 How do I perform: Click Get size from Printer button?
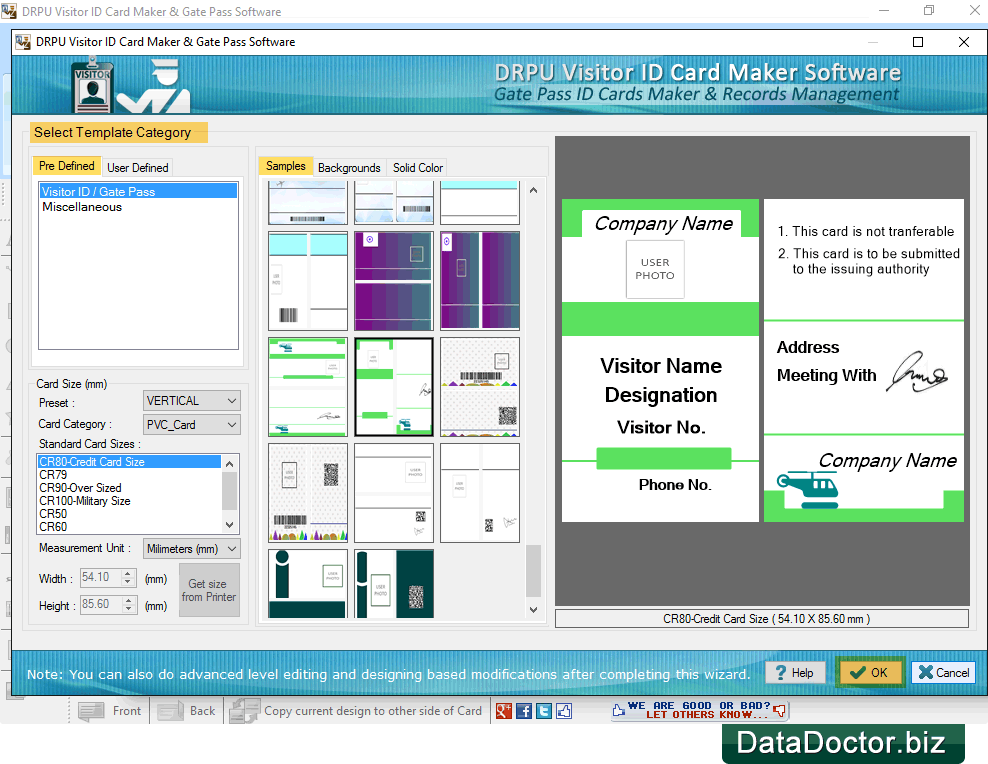pos(209,590)
